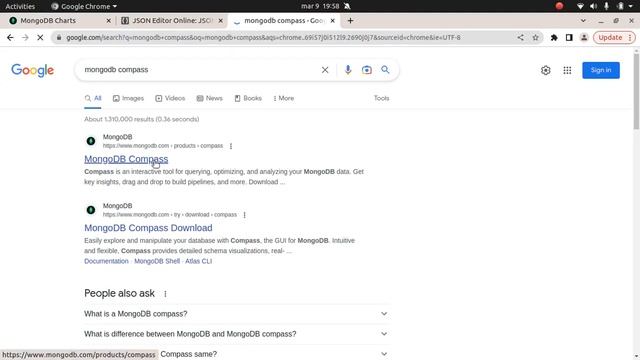Open system menu dropdown arrow in top bar
640x360 pixels.
point(631,6)
